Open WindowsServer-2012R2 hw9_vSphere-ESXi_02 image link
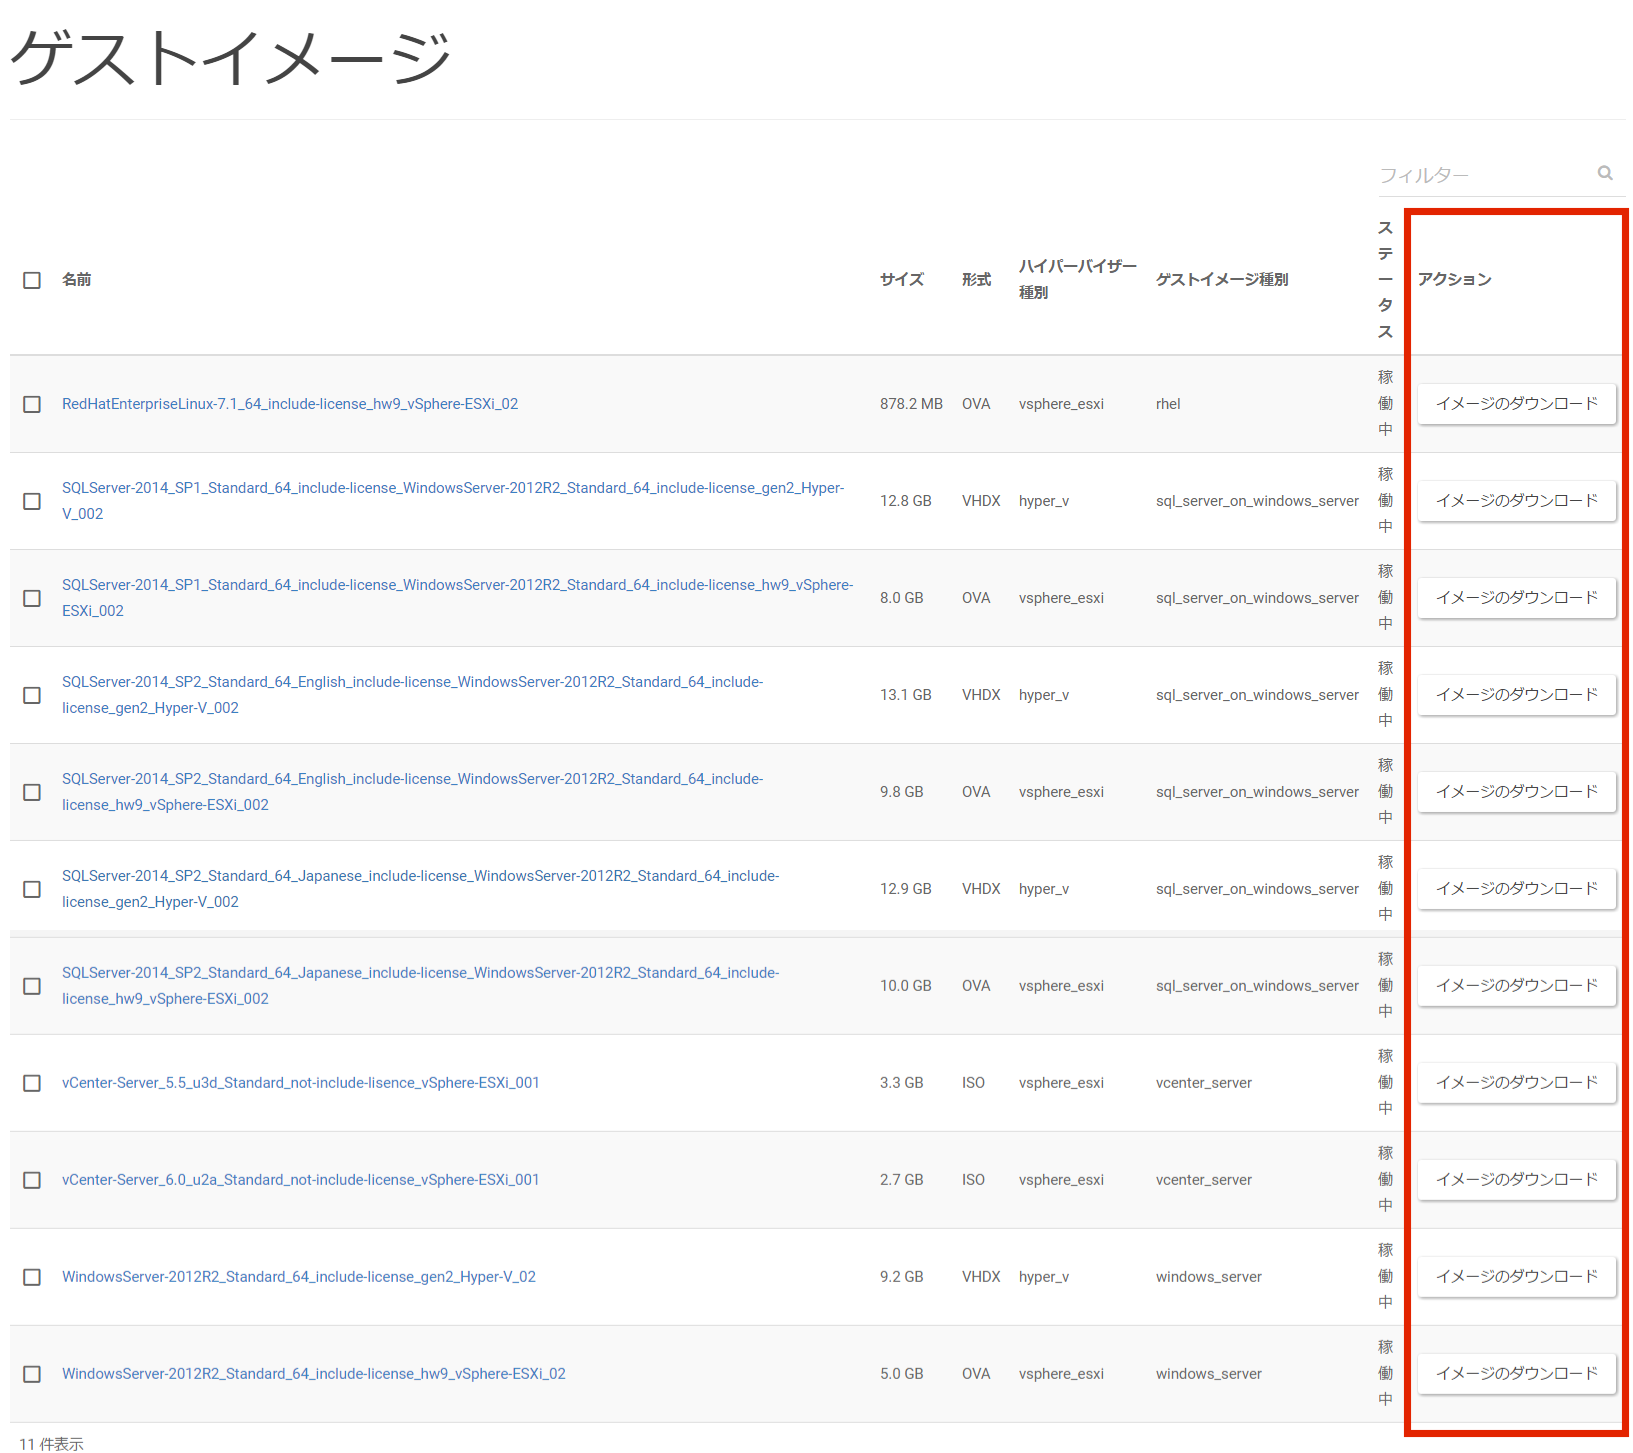 pos(314,1374)
